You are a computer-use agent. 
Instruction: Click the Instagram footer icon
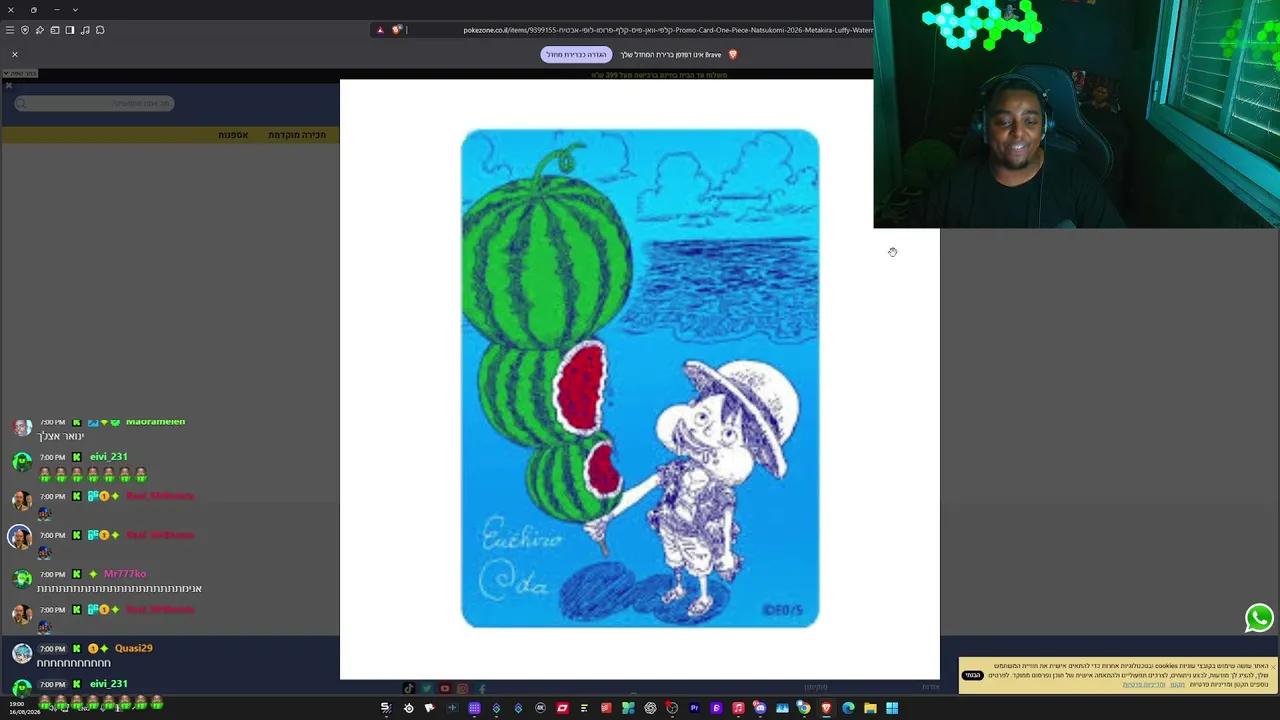click(463, 688)
